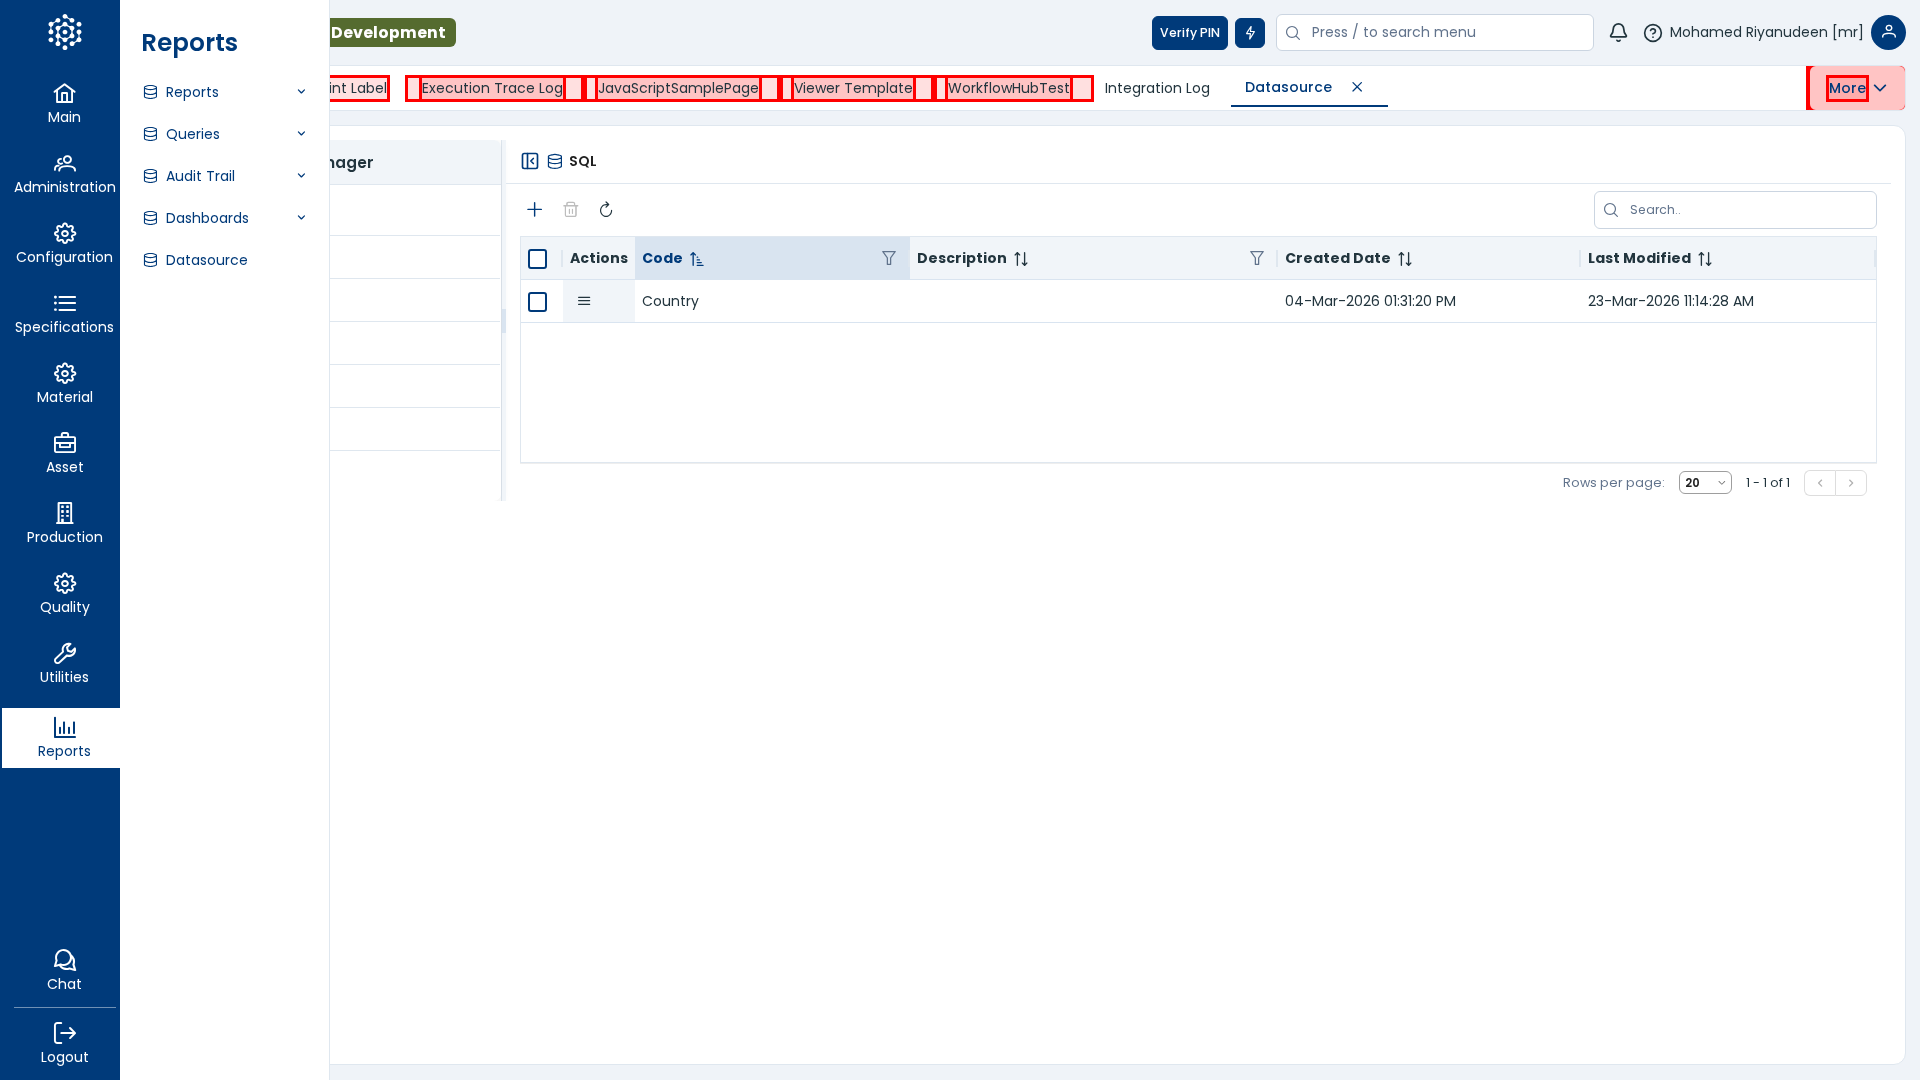Collapse the side panel next to SQL

[x=530, y=161]
